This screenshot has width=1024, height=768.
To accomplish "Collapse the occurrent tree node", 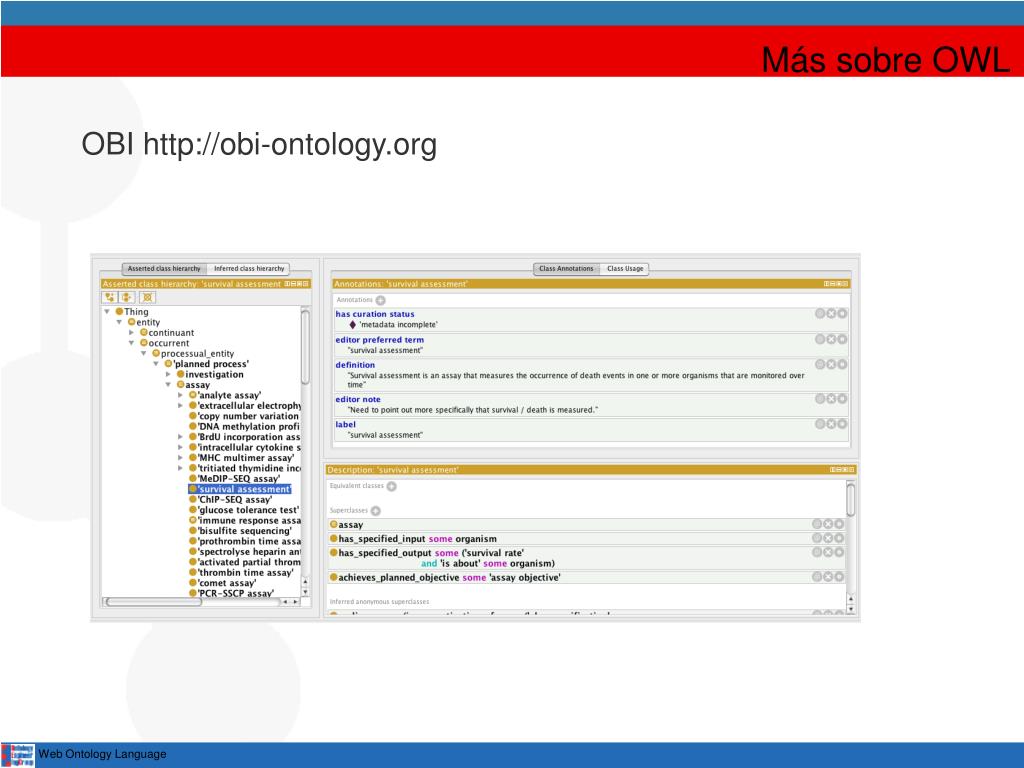I will click(x=131, y=344).
